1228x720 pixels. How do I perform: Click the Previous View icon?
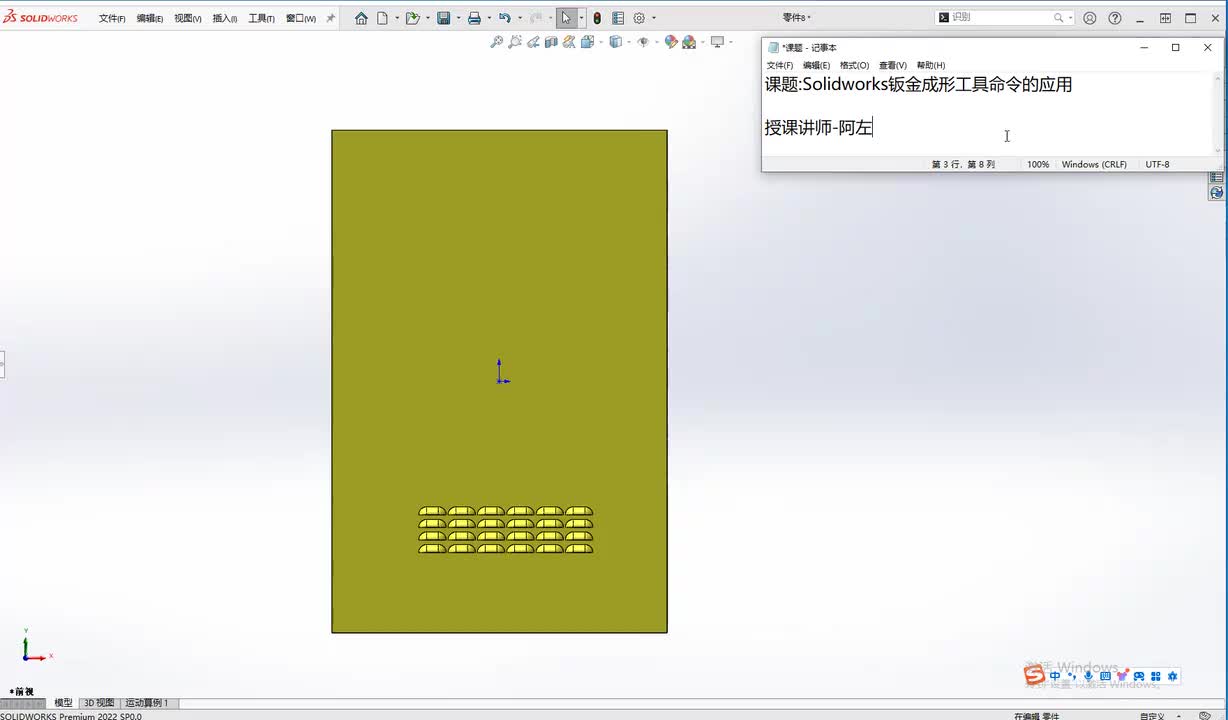[533, 42]
